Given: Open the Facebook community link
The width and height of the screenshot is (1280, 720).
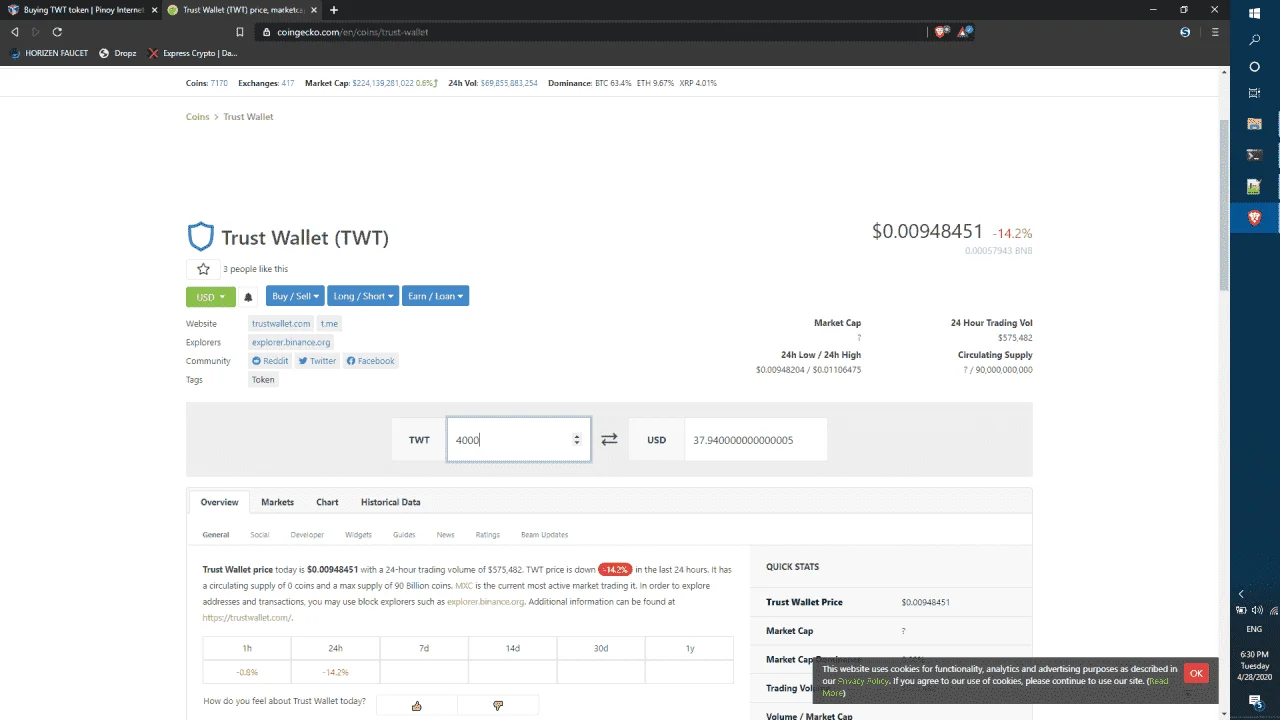Looking at the screenshot, I should (x=370, y=361).
